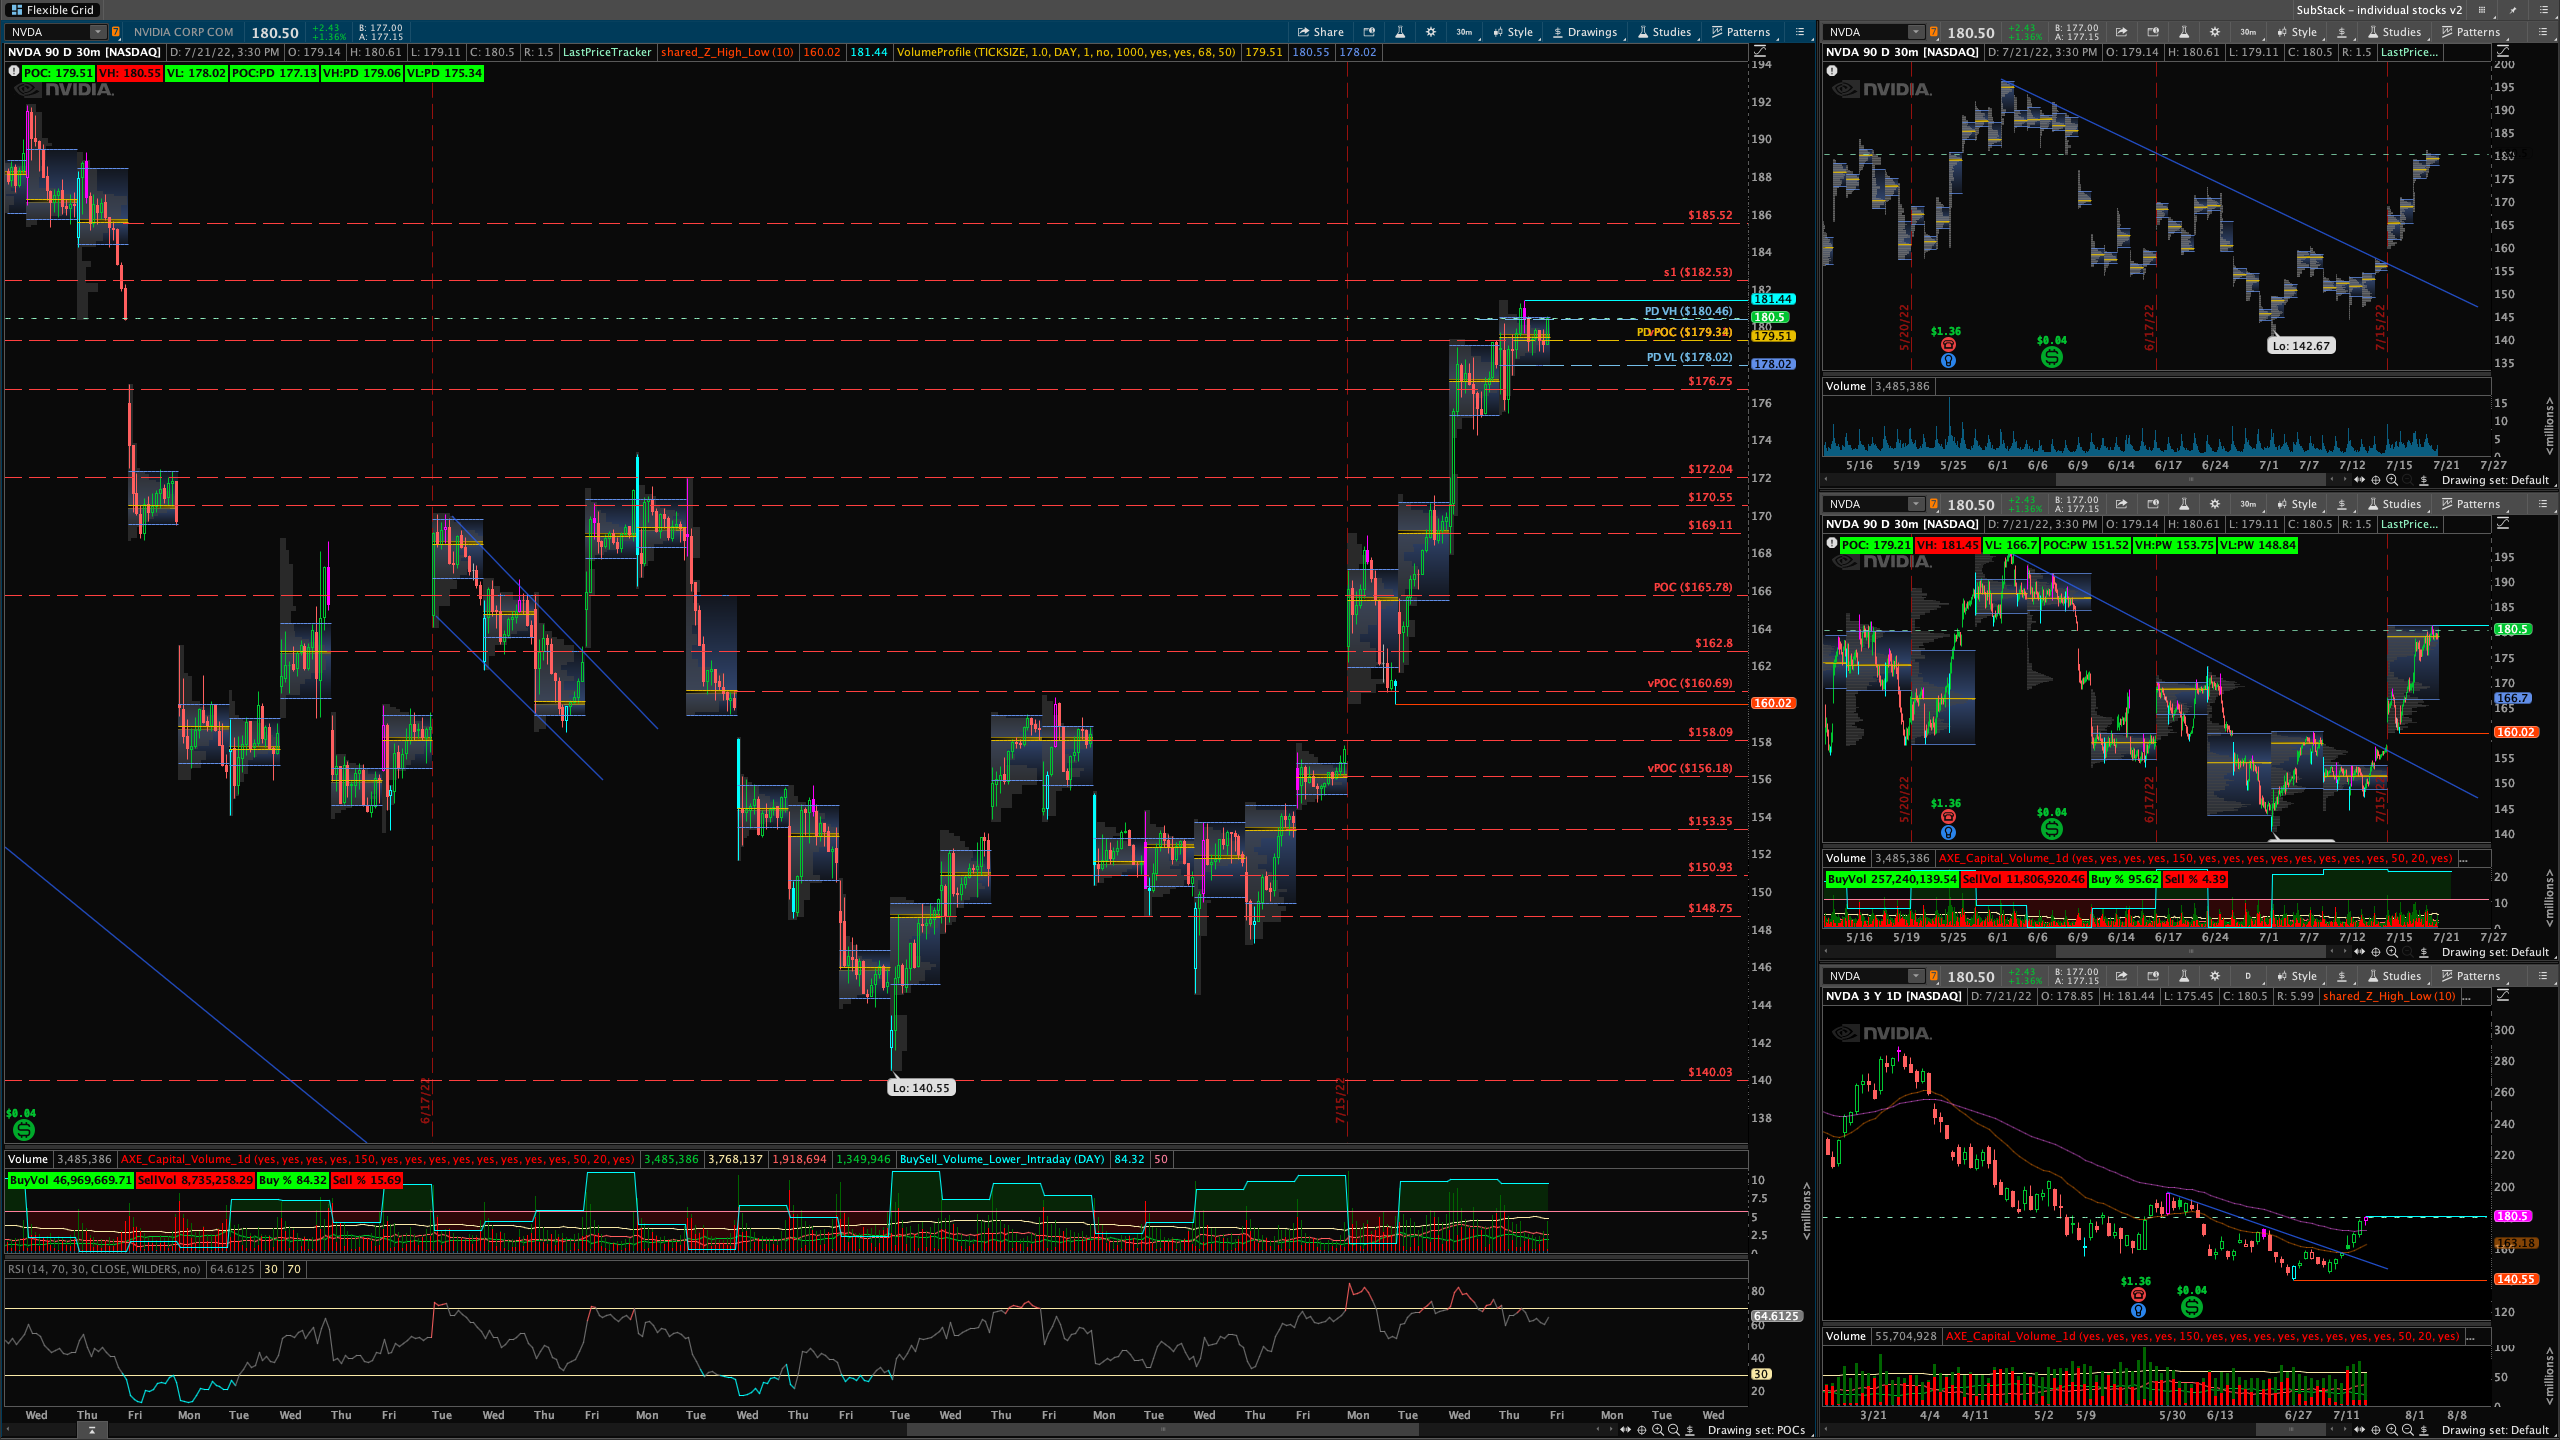Toggle price axis scale icon on main chart
2560x1440 pixels.
[1760, 52]
